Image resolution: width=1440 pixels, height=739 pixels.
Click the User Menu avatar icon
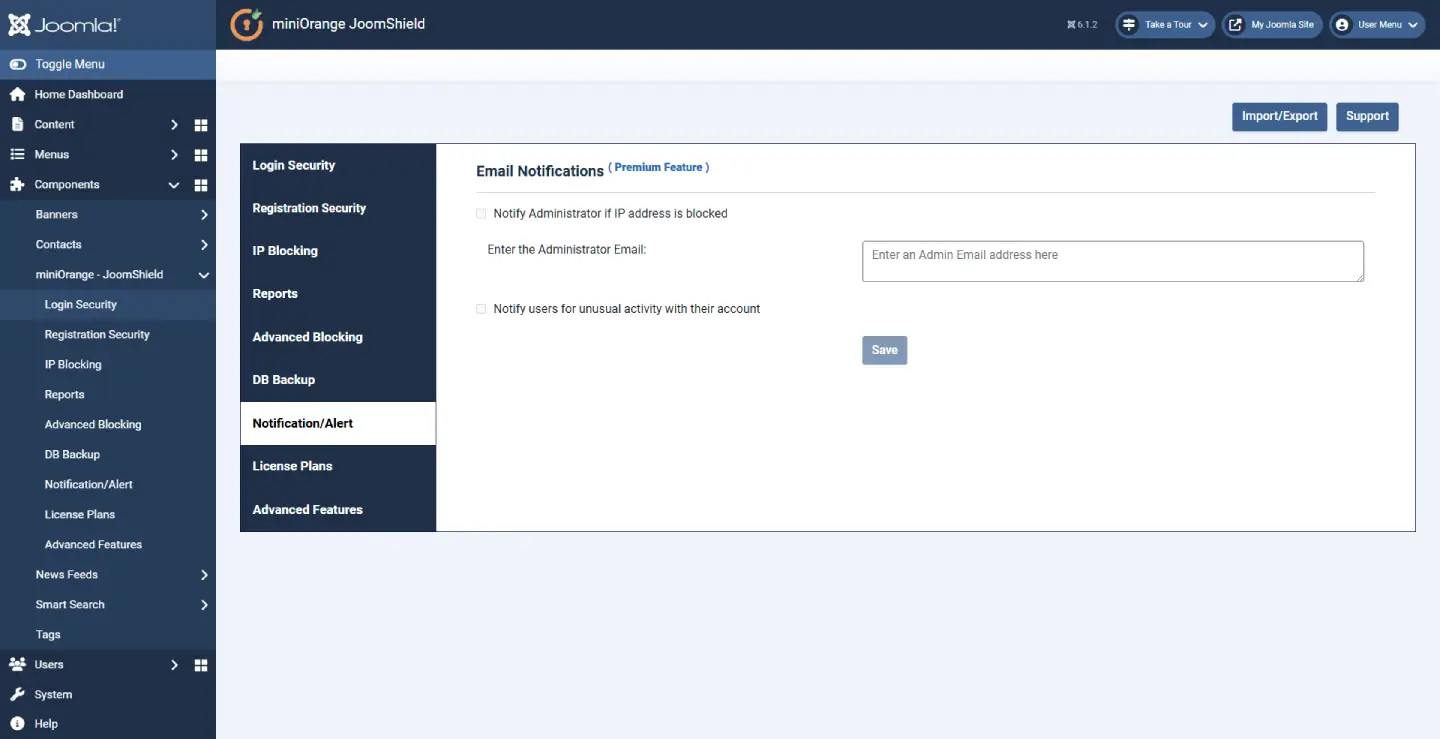[1342, 25]
